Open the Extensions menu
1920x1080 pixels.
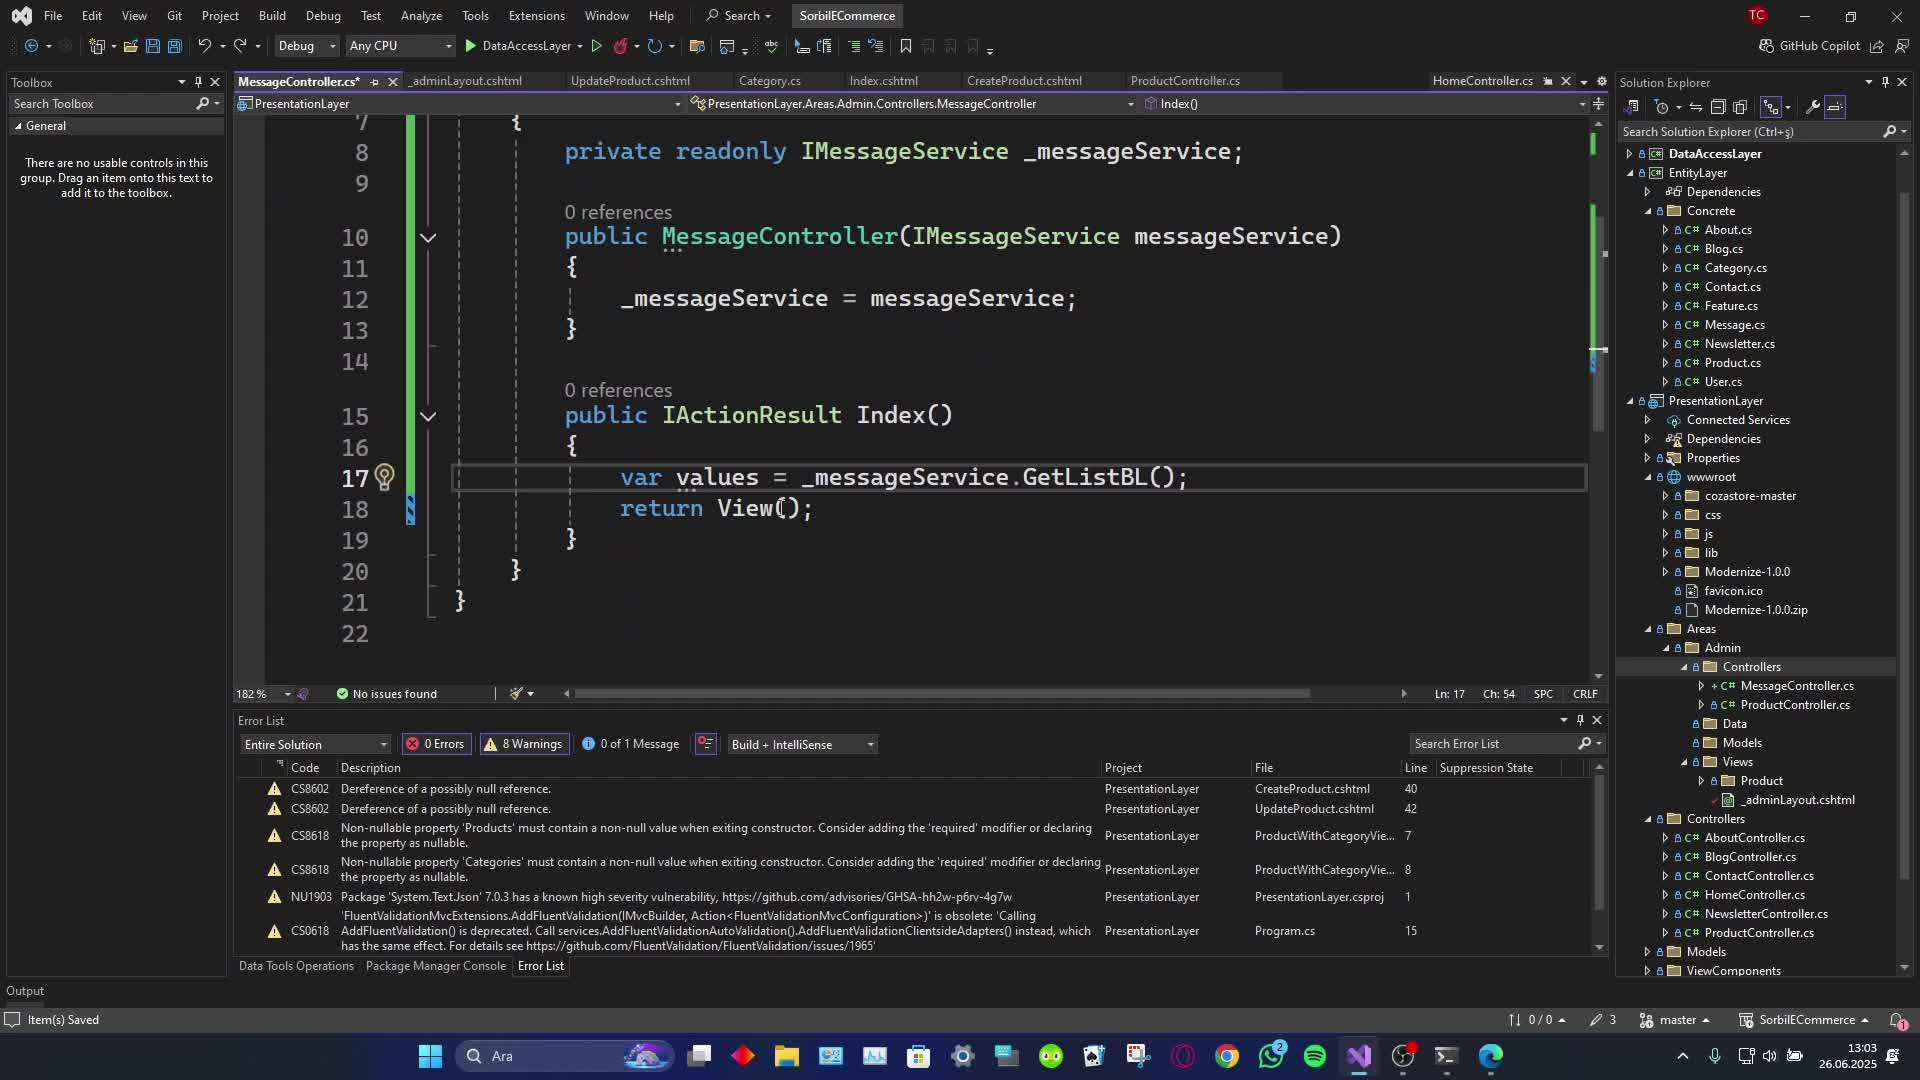[536, 16]
